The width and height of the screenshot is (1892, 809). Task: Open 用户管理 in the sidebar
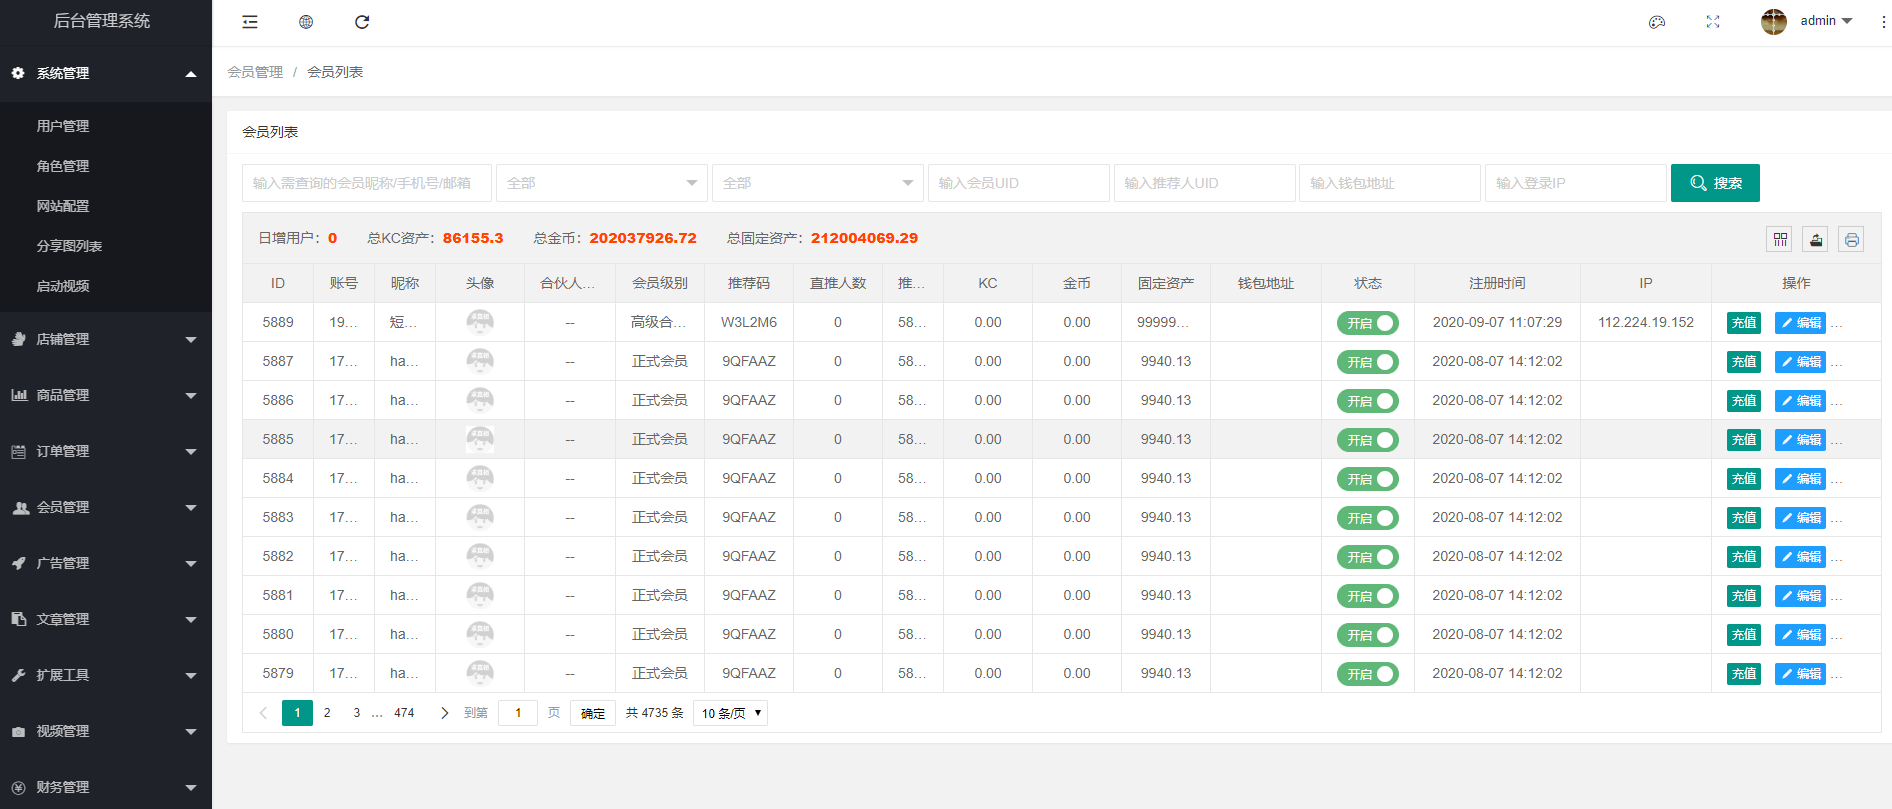(63, 126)
